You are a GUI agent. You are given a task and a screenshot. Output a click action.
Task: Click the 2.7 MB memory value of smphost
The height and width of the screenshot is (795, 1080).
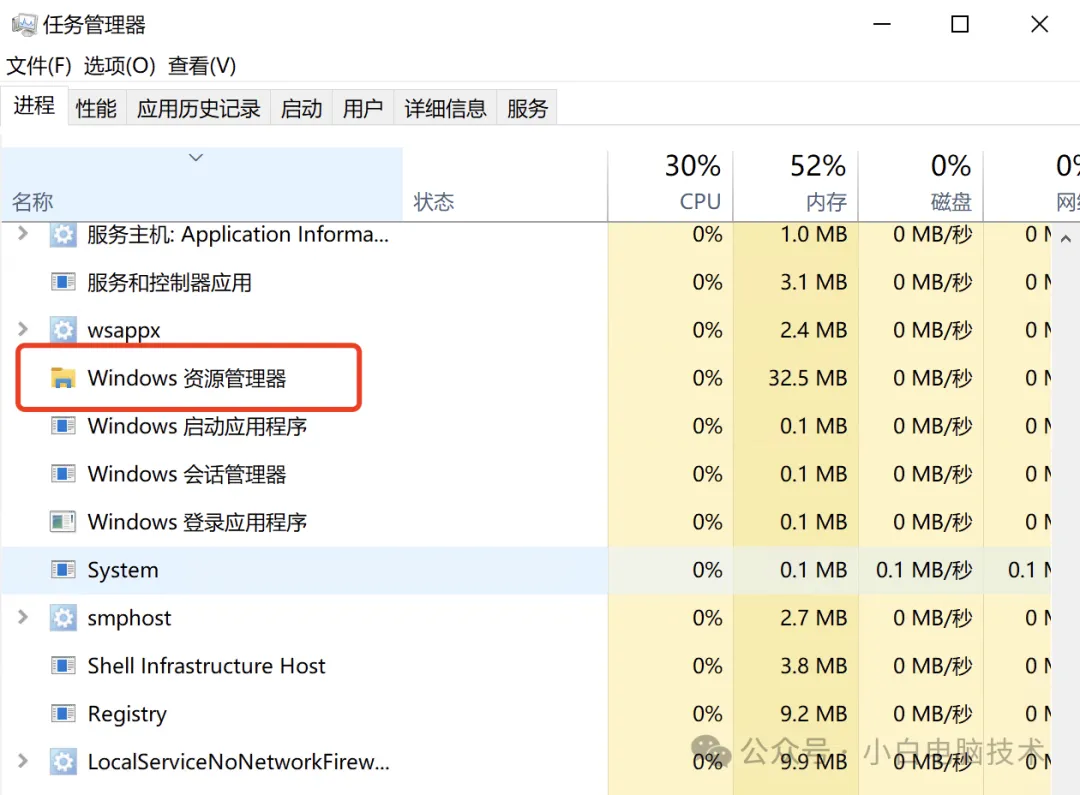[x=813, y=618]
